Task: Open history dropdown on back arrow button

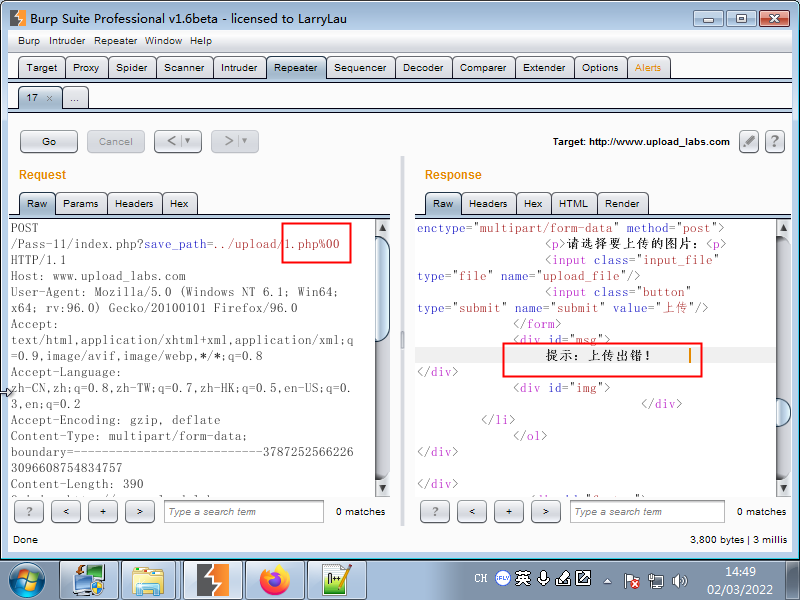Action: tap(187, 141)
